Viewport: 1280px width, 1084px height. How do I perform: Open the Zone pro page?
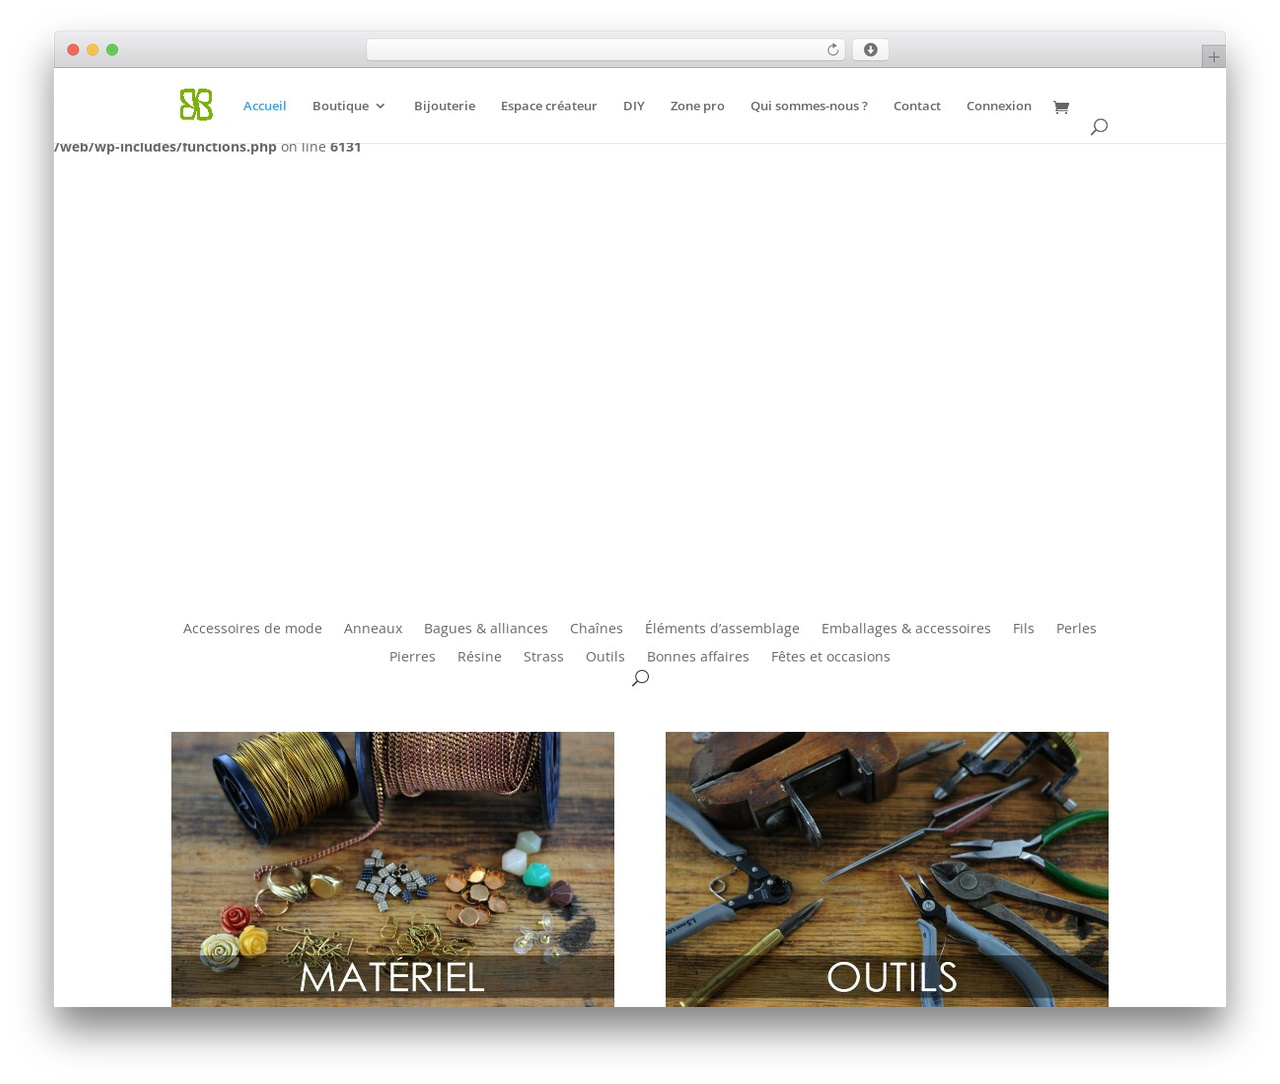[697, 106]
